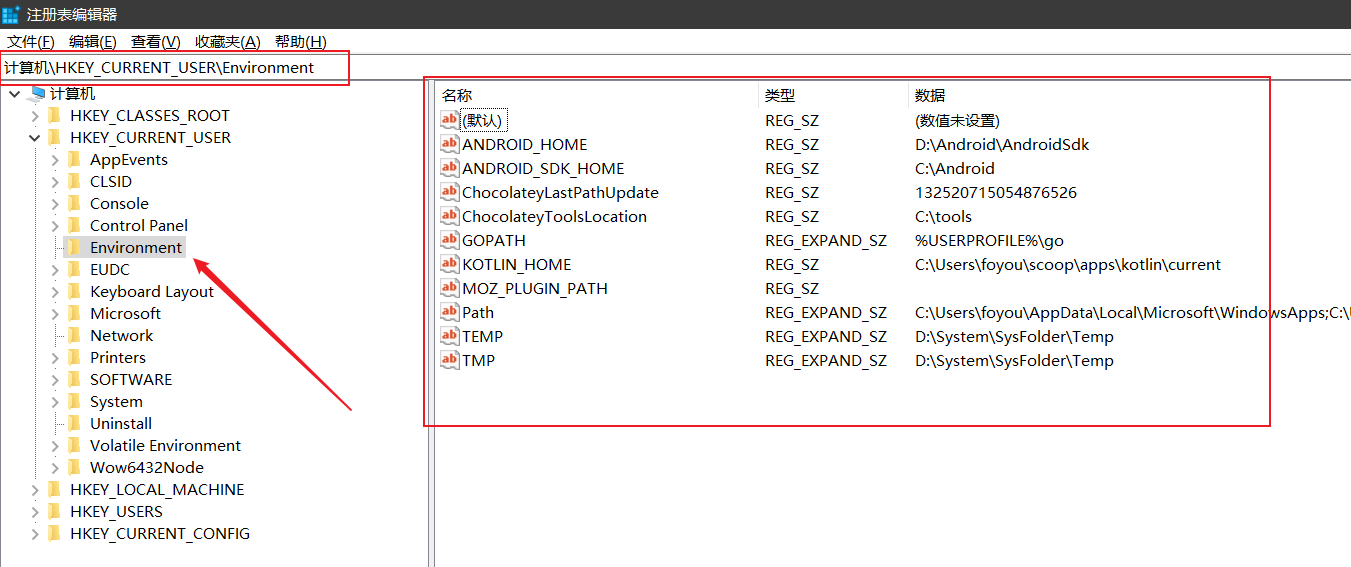This screenshot has height=567, width=1351.
Task: Select the Path value's string icon
Action: 450,312
